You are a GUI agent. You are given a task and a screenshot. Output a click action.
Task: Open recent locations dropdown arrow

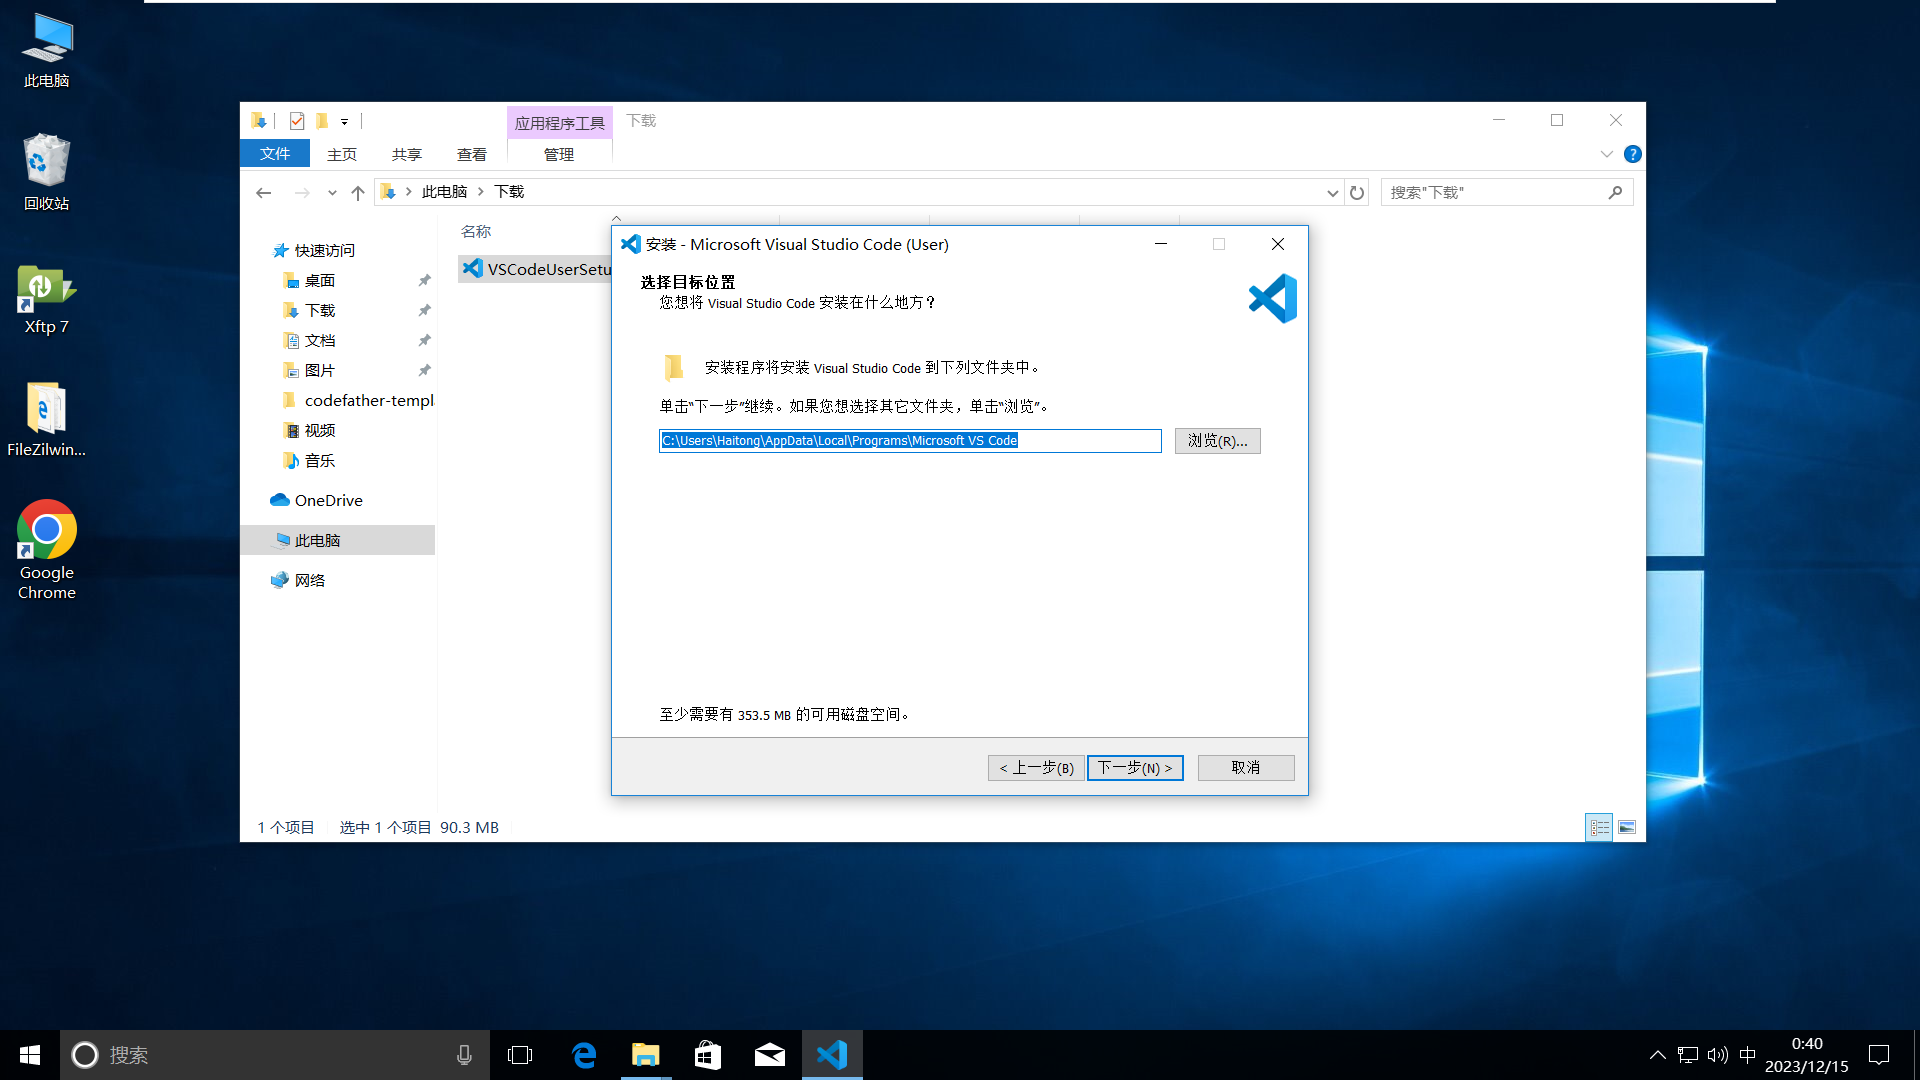tap(332, 192)
